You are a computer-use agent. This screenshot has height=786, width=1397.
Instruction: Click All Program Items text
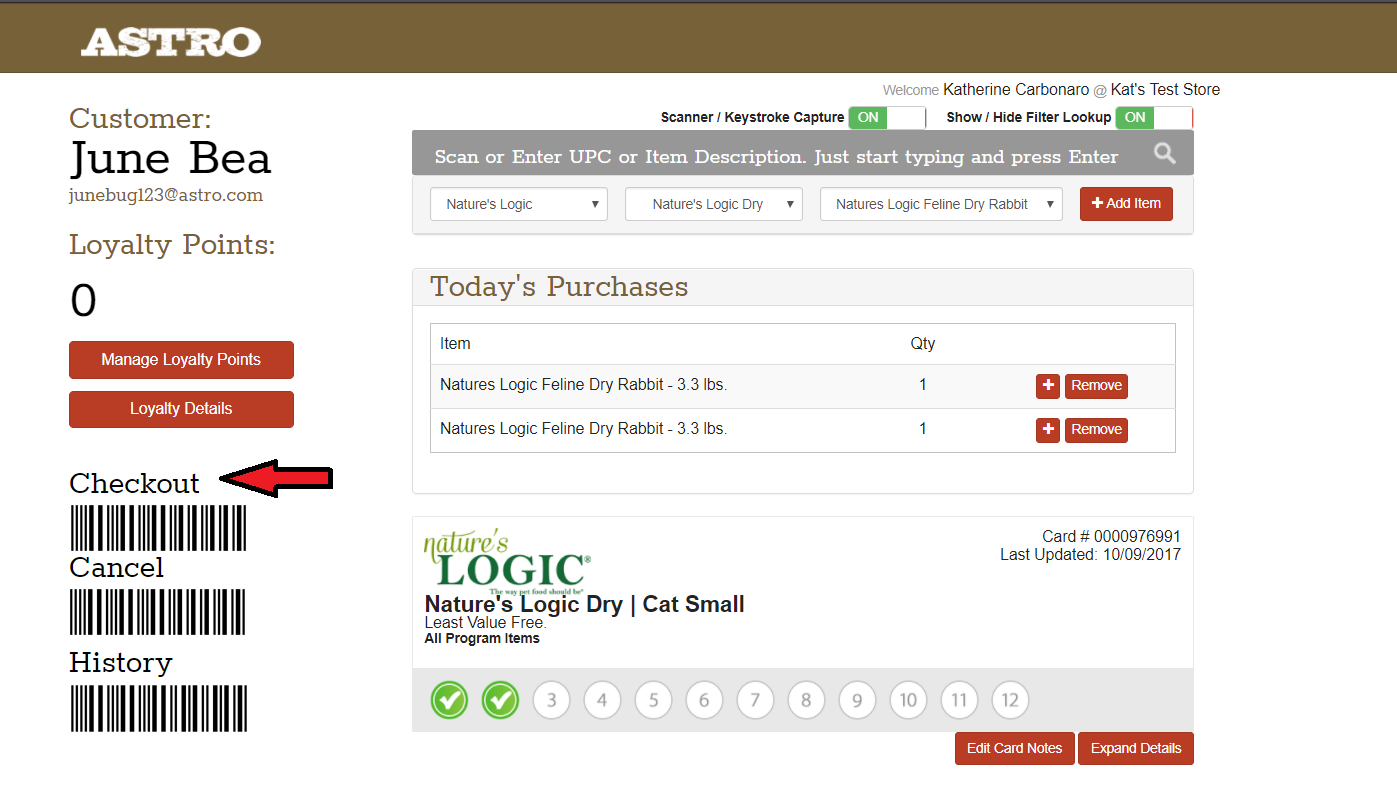pos(482,638)
